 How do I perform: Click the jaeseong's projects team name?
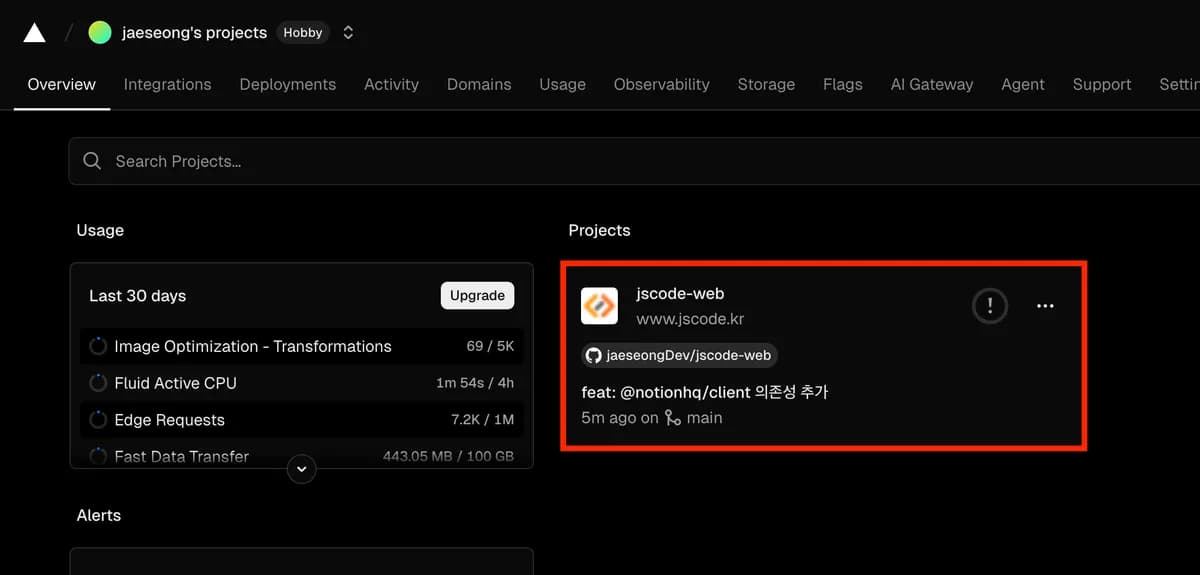coord(194,33)
